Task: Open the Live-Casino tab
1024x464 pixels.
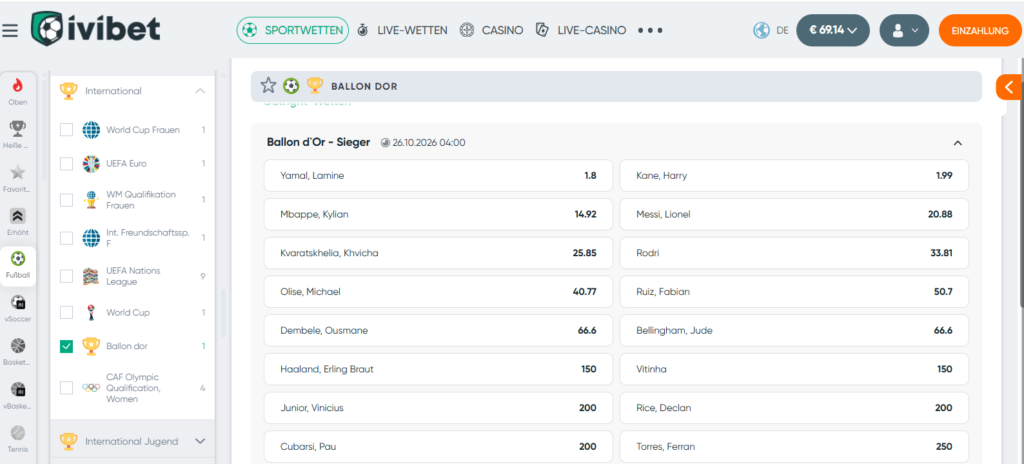Action: click(581, 30)
